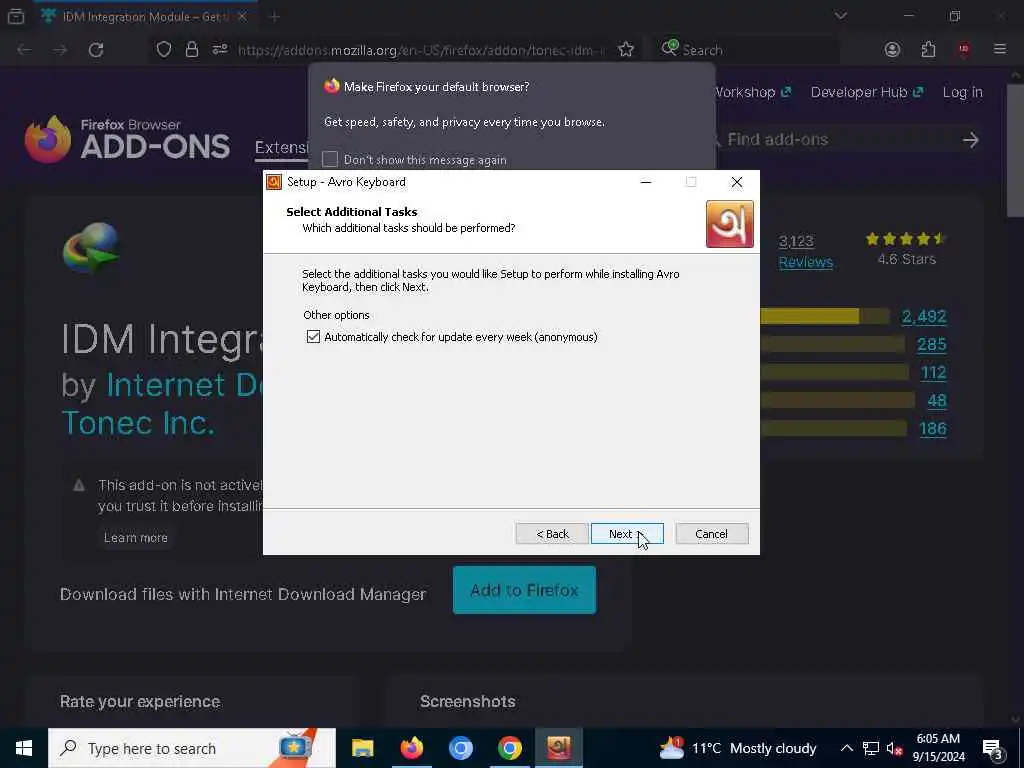
Task: Open tracking protection shield icon
Action: (164, 50)
